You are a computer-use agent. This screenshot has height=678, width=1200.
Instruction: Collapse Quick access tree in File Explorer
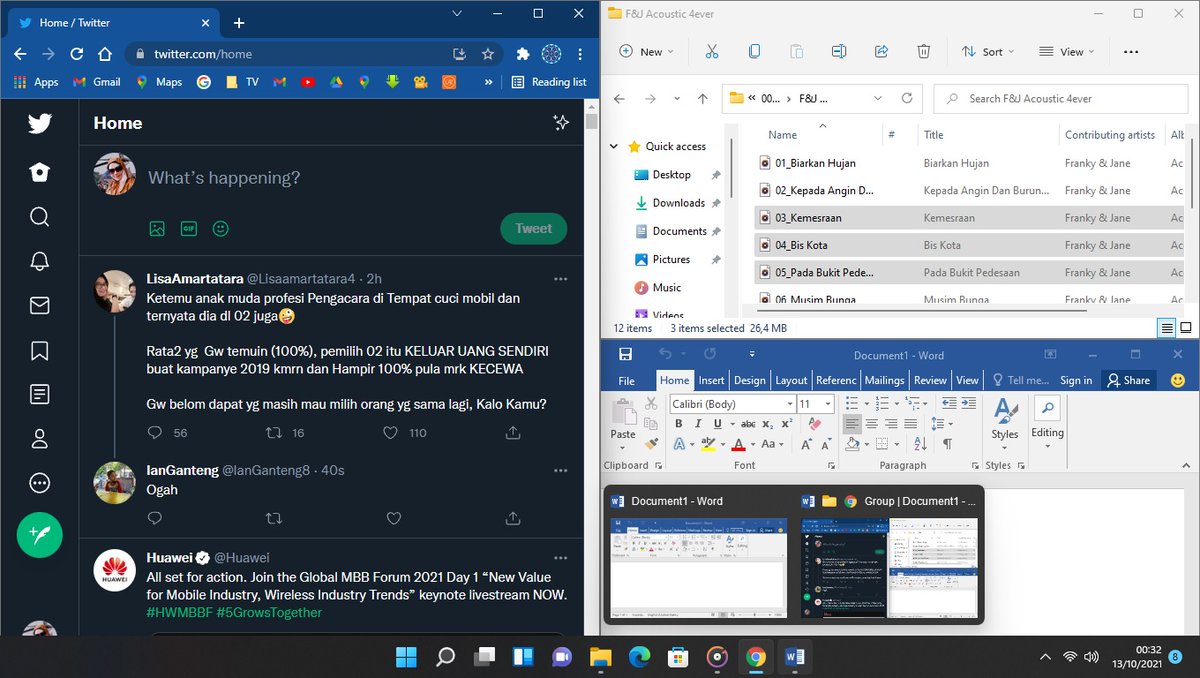tap(614, 146)
